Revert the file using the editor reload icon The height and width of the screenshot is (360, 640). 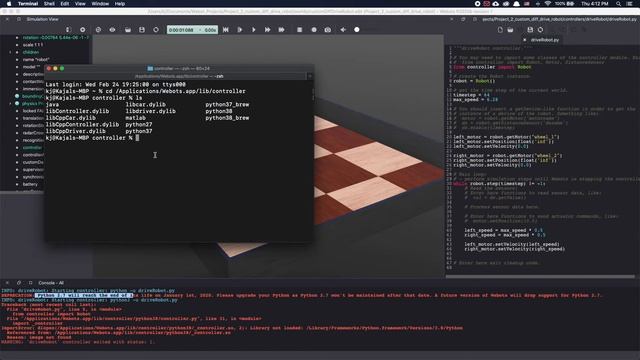540,30
